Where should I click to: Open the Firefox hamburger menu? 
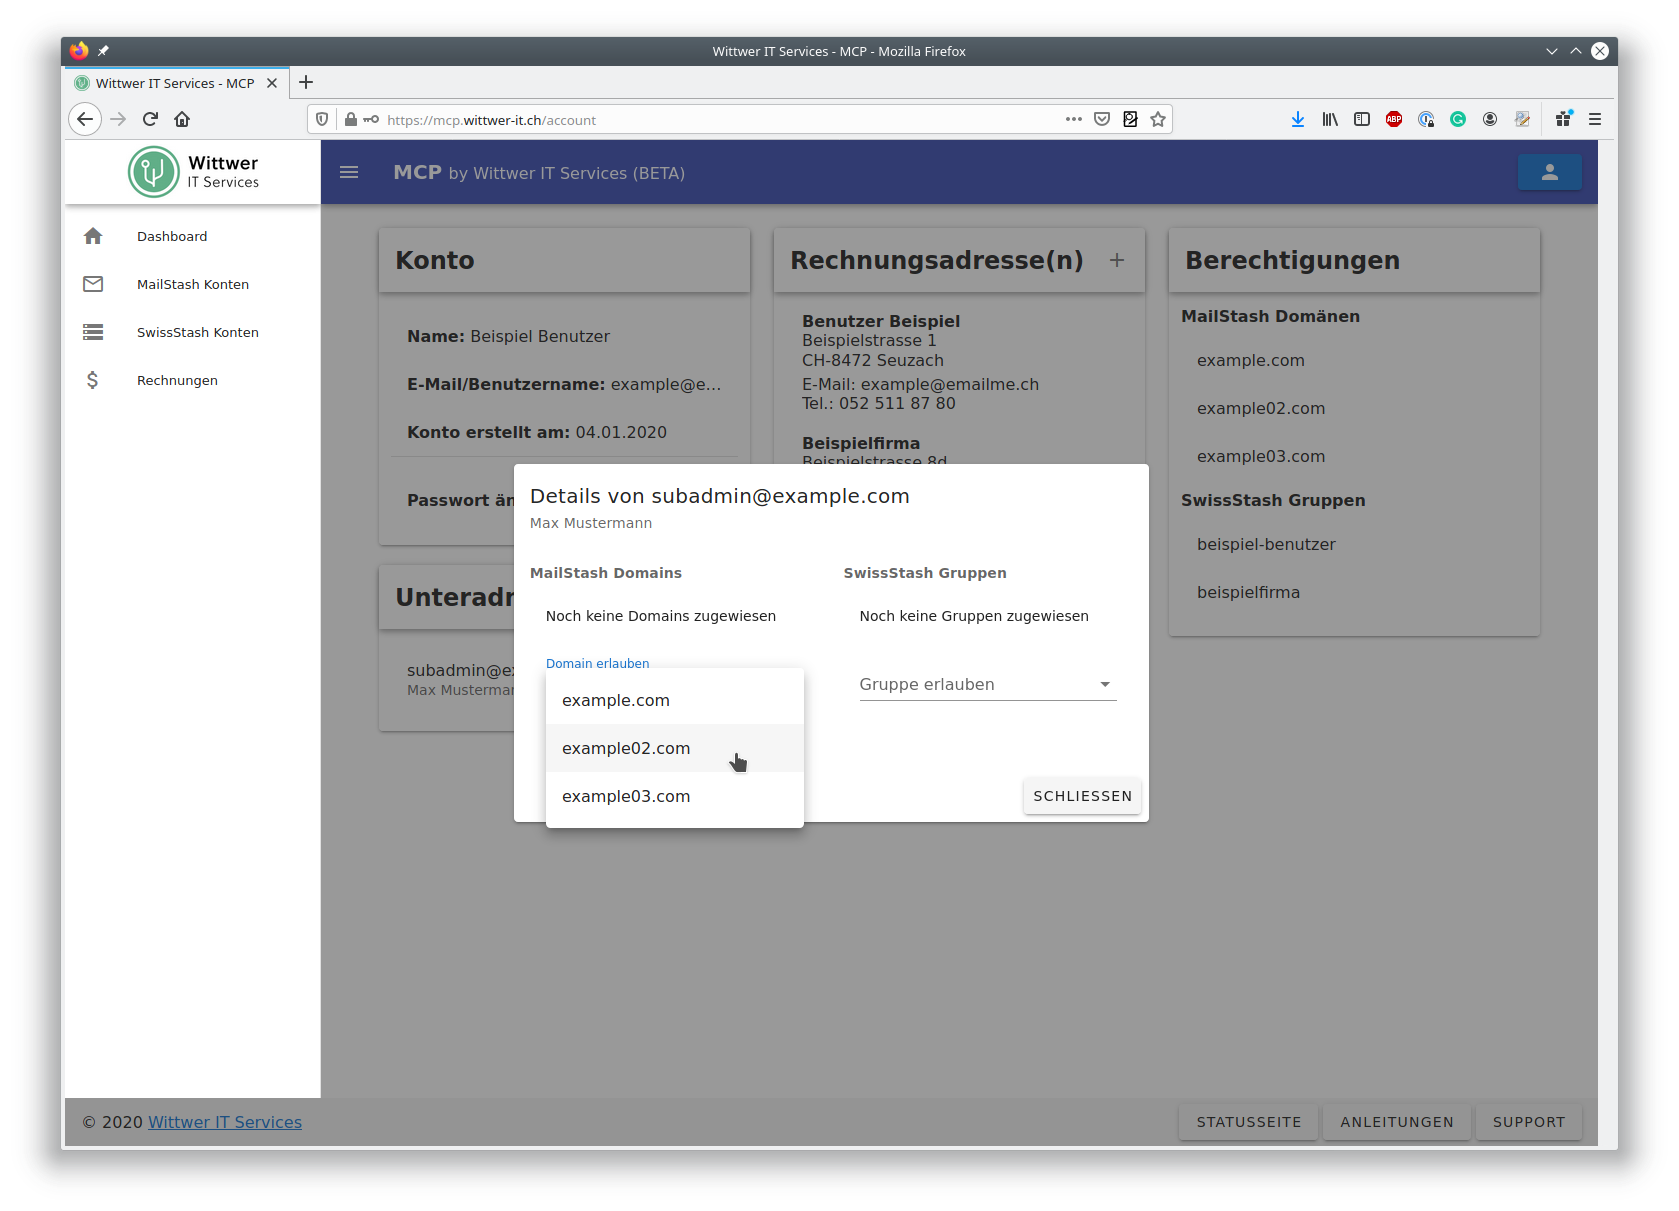pos(1595,119)
